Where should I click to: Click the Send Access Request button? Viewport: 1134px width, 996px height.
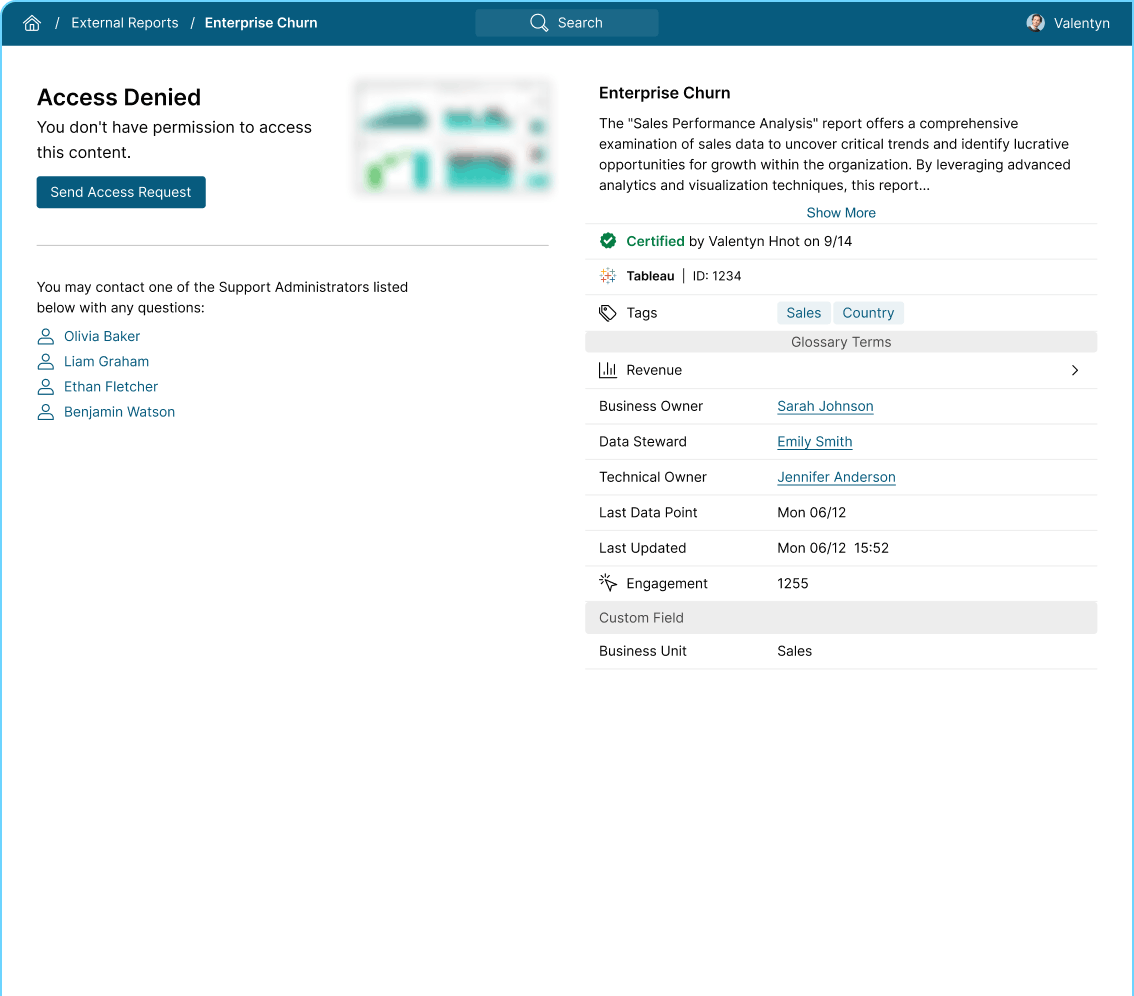click(120, 192)
